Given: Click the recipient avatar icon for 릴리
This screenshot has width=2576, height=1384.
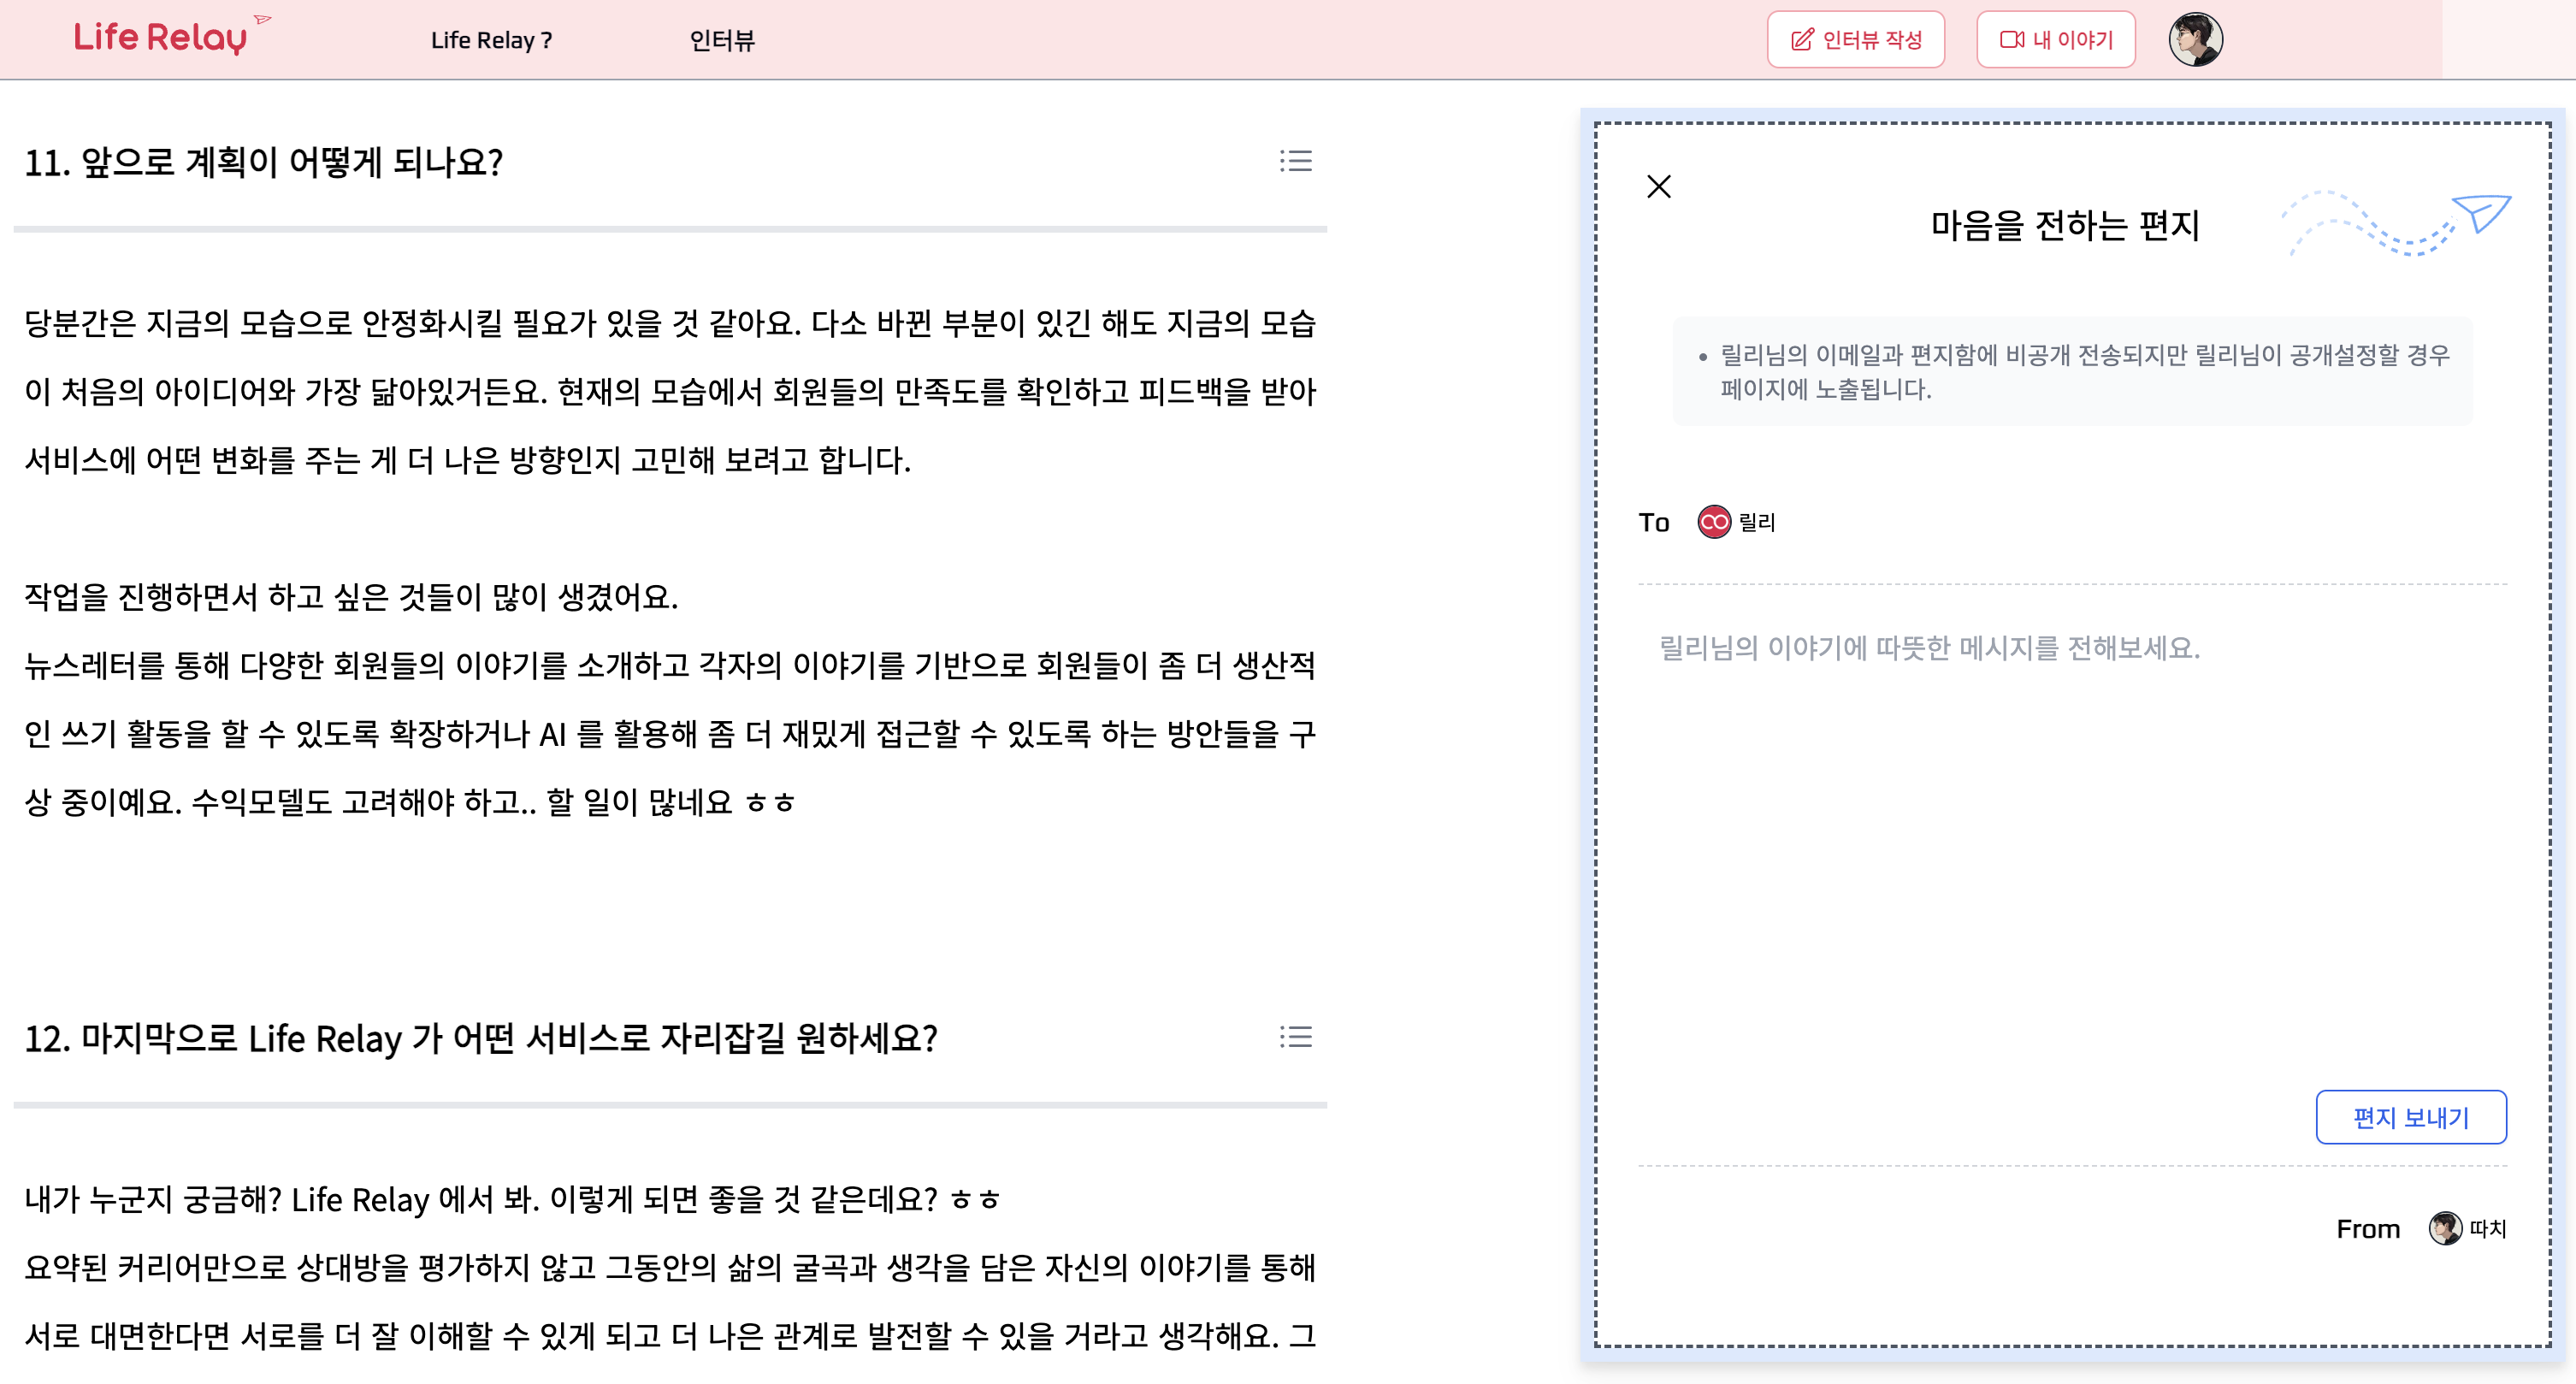Looking at the screenshot, I should click(x=1713, y=522).
